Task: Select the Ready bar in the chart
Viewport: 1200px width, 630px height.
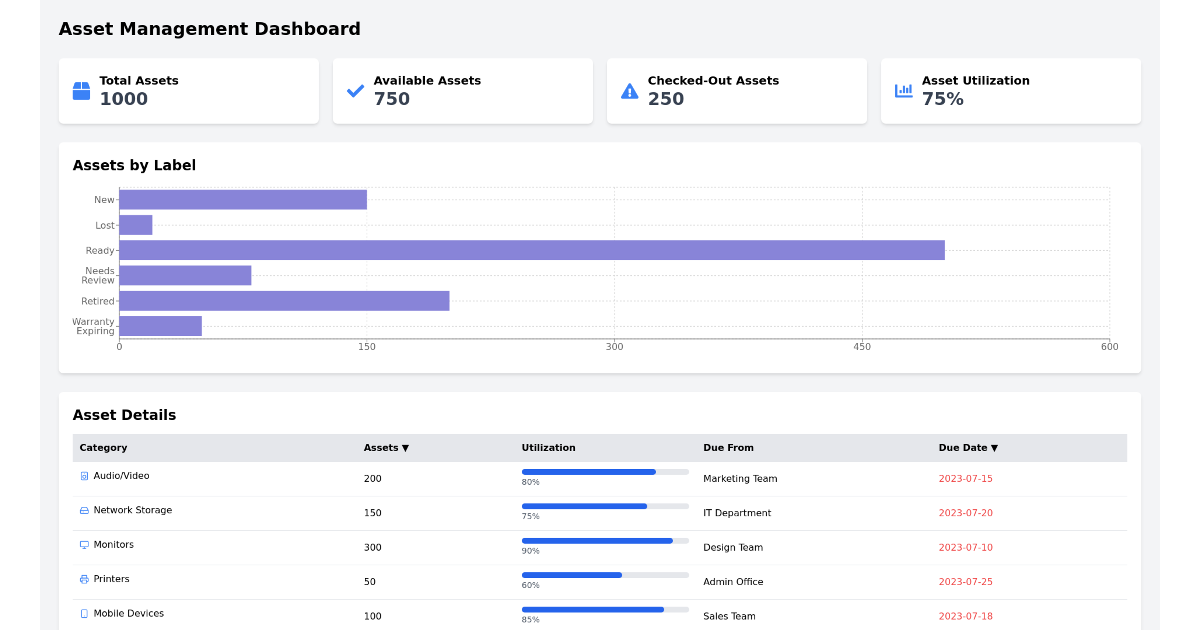Action: pos(530,250)
